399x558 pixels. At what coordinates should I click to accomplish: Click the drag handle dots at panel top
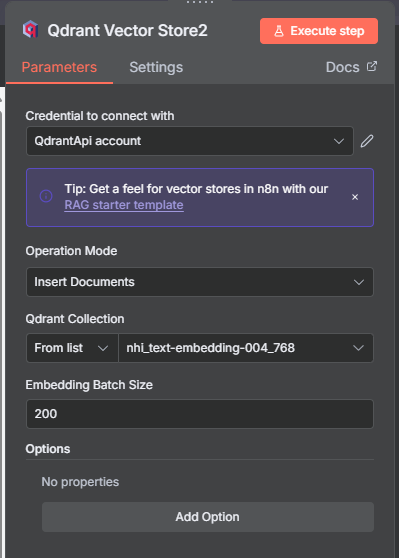200,2
